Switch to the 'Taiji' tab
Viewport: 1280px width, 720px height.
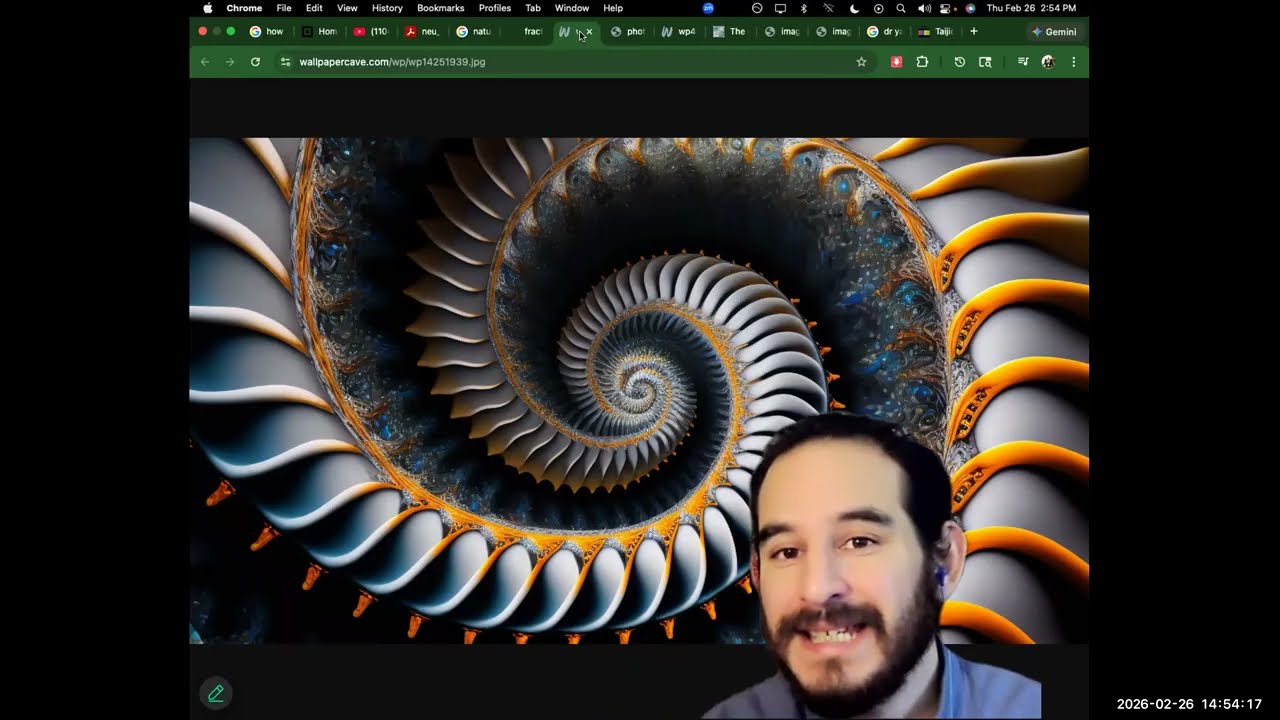coord(936,31)
